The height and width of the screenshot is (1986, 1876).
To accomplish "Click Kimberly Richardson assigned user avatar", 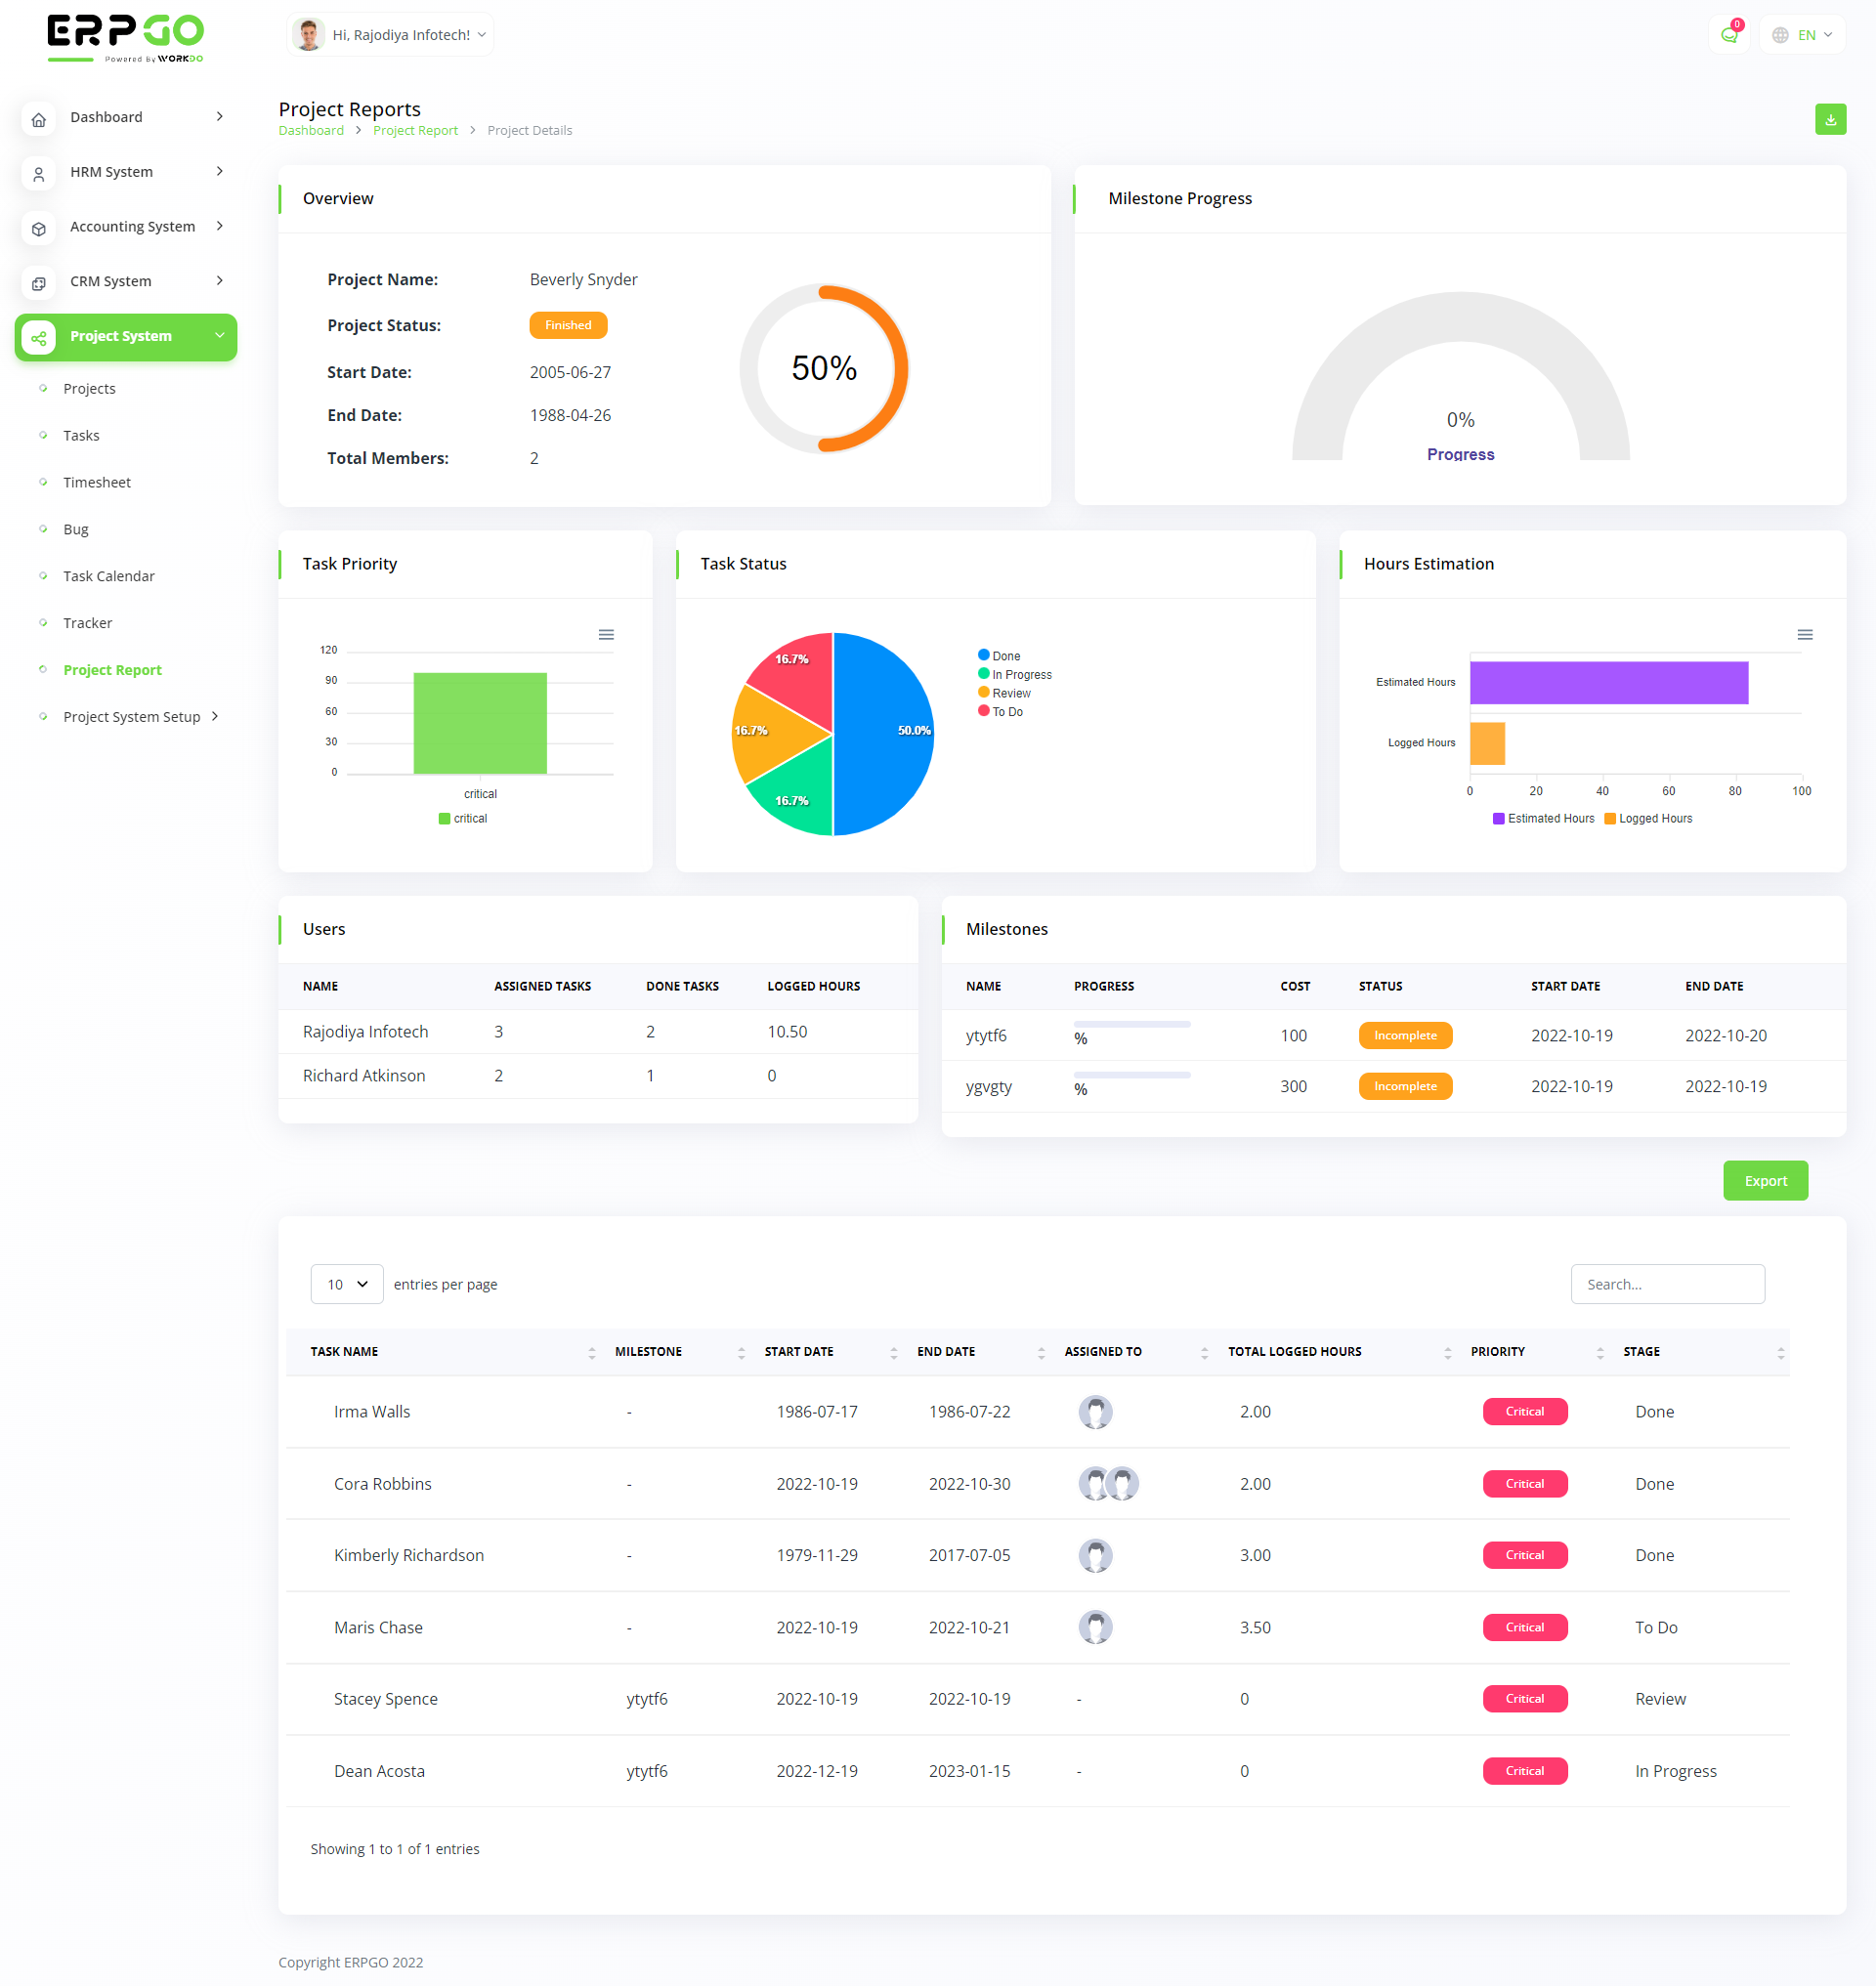I will click(1095, 1556).
